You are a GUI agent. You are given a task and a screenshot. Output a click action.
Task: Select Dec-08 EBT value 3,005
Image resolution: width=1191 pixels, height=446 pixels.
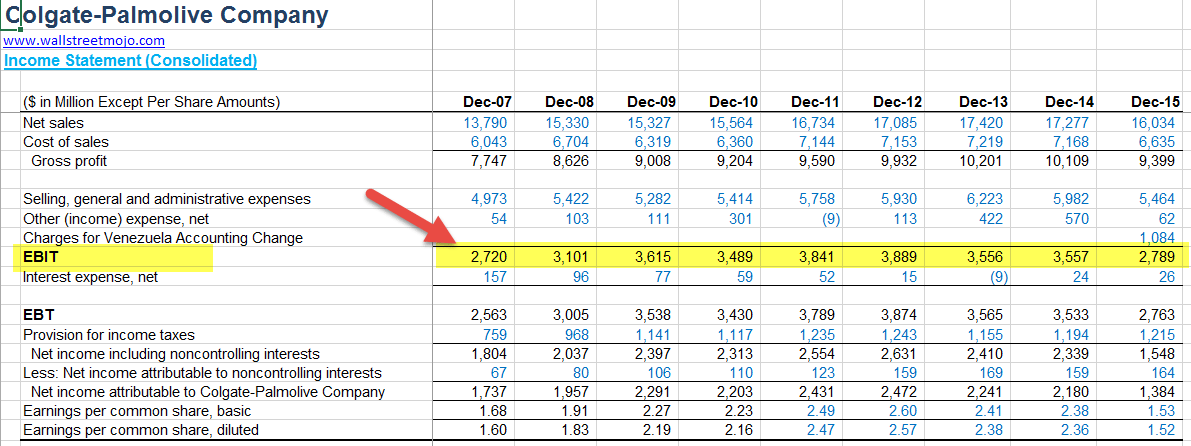(x=570, y=315)
